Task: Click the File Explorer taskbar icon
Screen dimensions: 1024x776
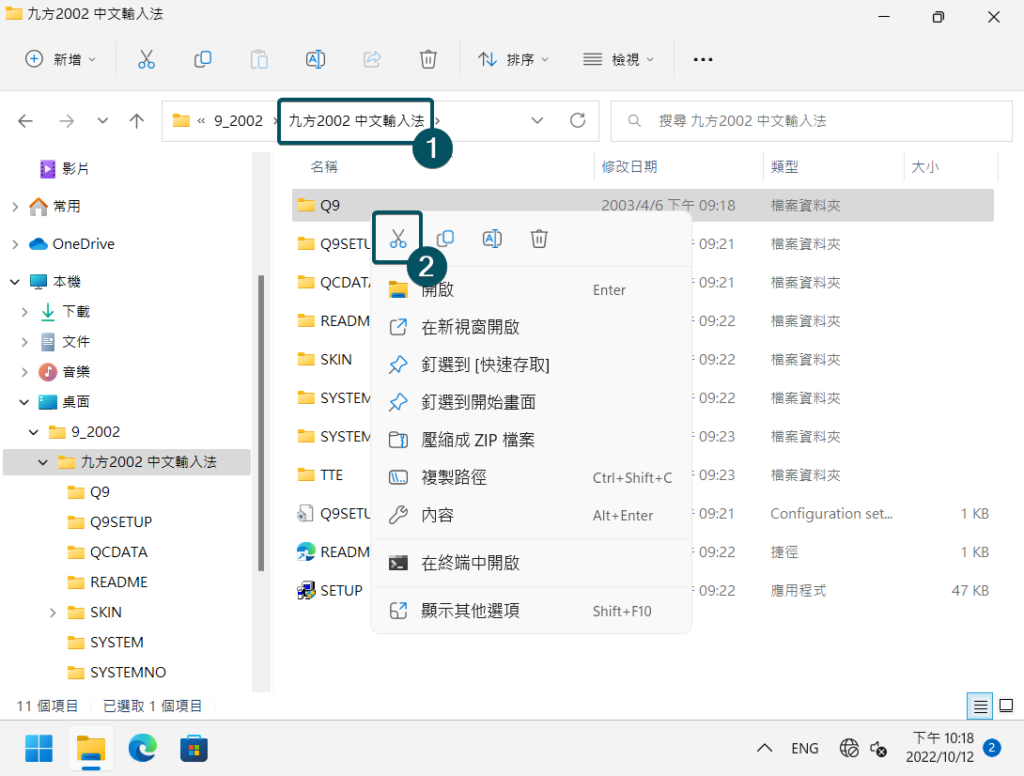Action: point(91,749)
